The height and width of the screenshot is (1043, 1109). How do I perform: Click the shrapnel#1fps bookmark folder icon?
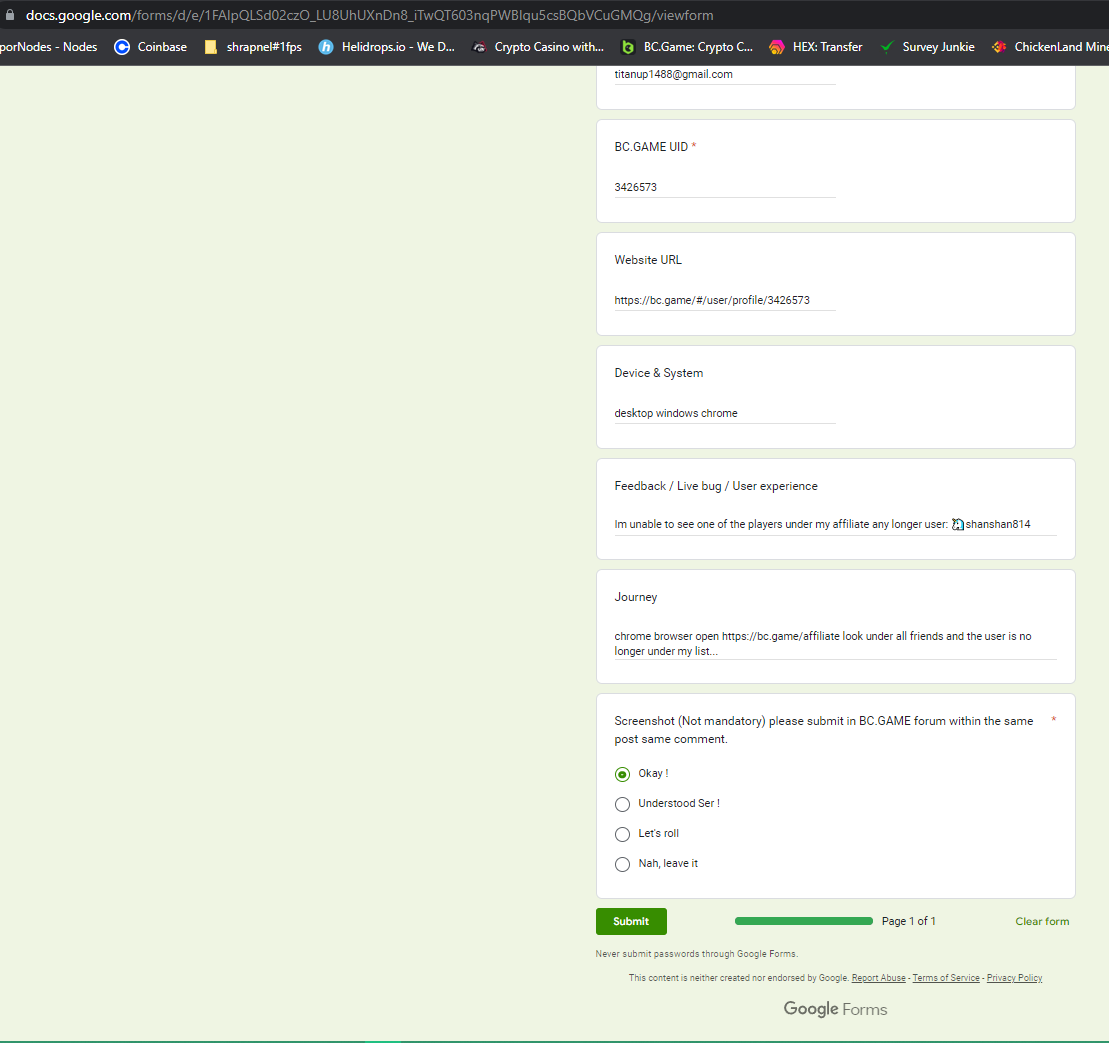[211, 47]
